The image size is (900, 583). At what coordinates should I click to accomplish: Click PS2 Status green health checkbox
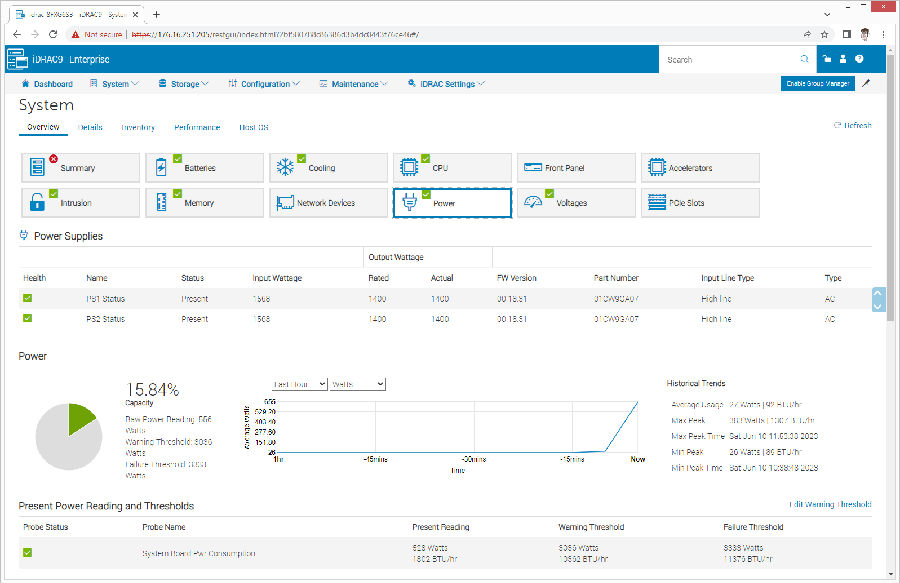pos(28,318)
